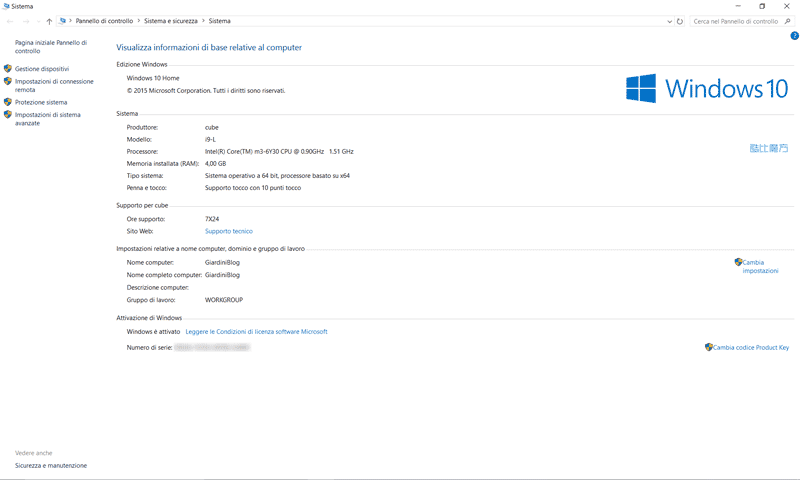The height and width of the screenshot is (480, 800).
Task: Click the Sistema window title icon
Action: (6, 6)
